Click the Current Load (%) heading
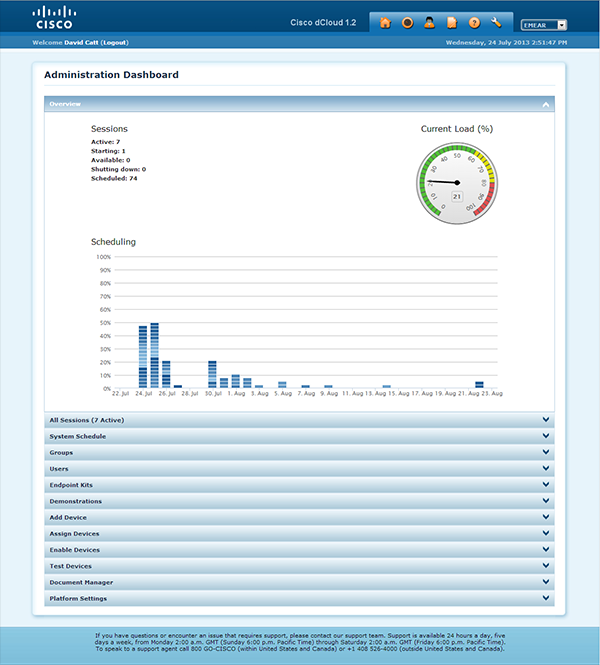This screenshot has height=665, width=600. coord(457,129)
